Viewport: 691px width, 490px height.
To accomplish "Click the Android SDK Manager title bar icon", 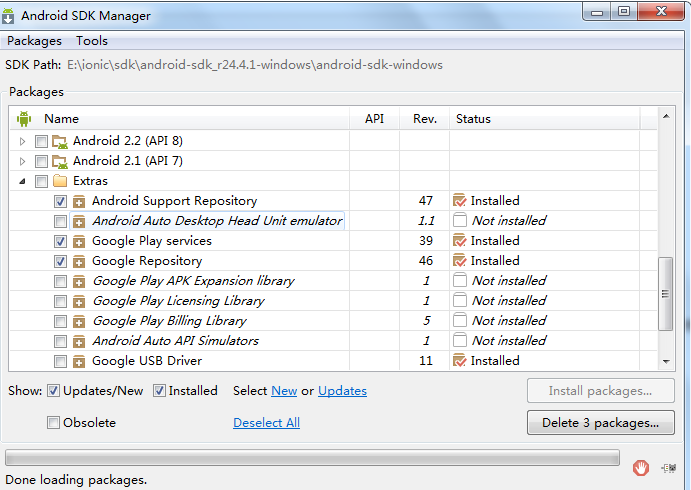I will click(8, 16).
